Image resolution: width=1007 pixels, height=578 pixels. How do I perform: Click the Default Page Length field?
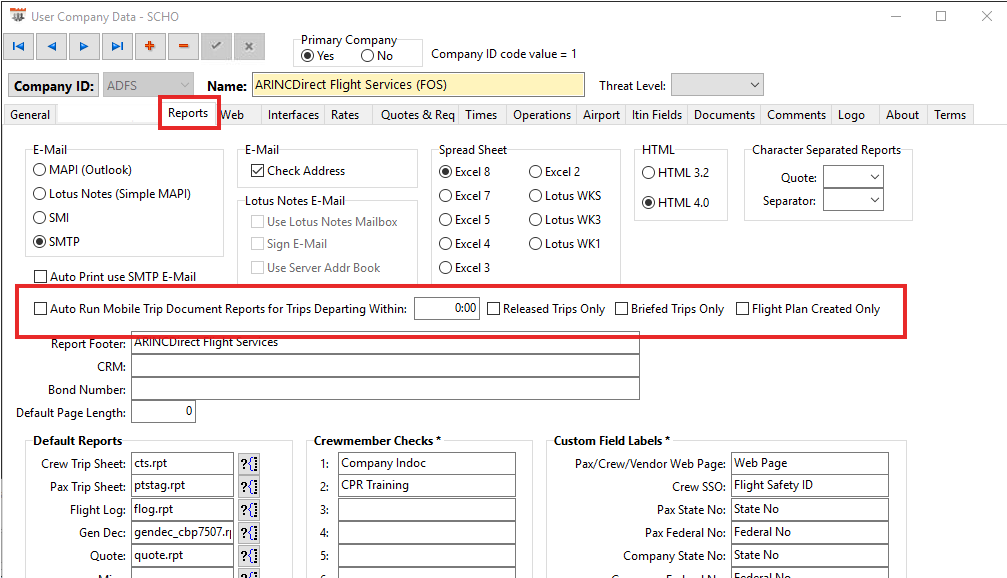point(163,412)
